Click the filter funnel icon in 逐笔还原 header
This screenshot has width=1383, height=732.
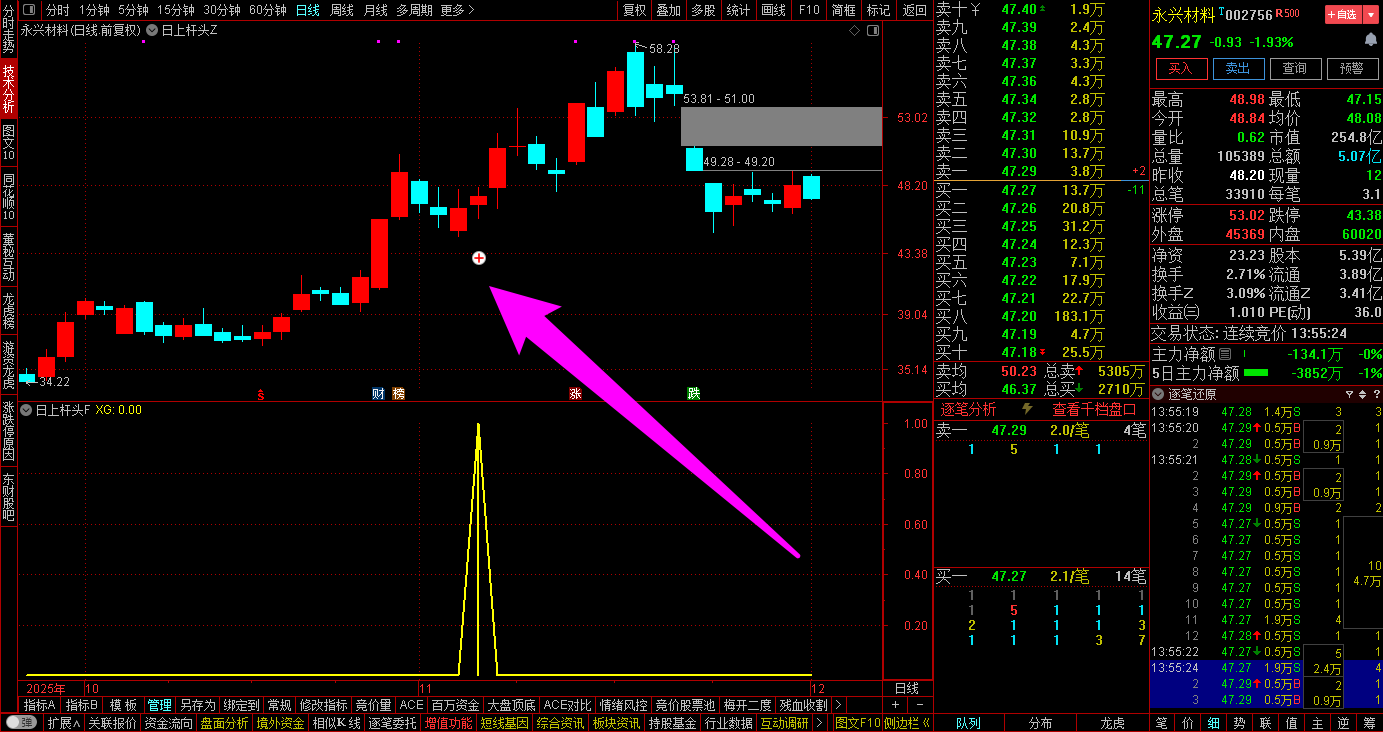point(1348,394)
